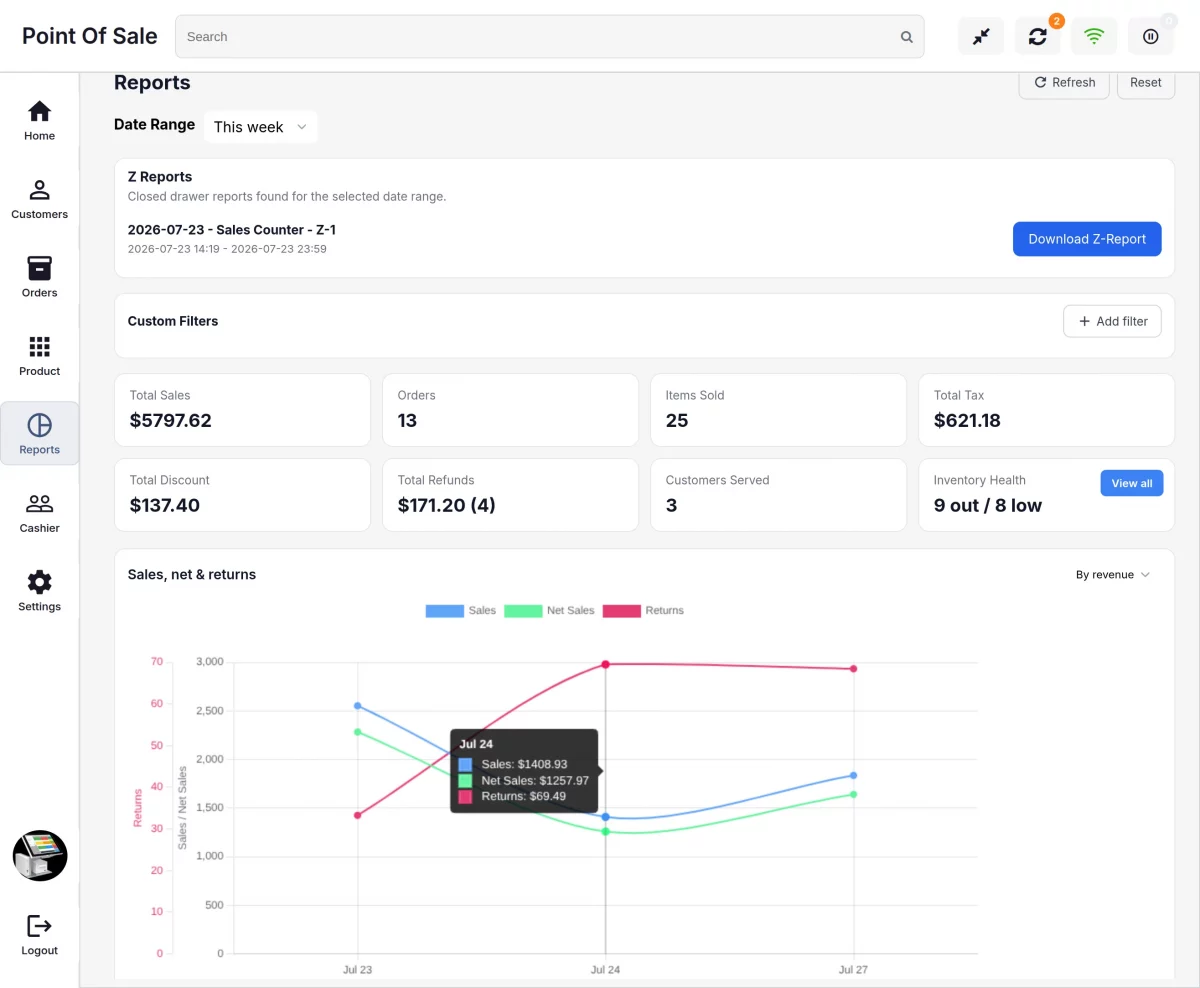Screen dimensions: 1200x988
Task: Click the Add filter button
Action: coord(1112,321)
